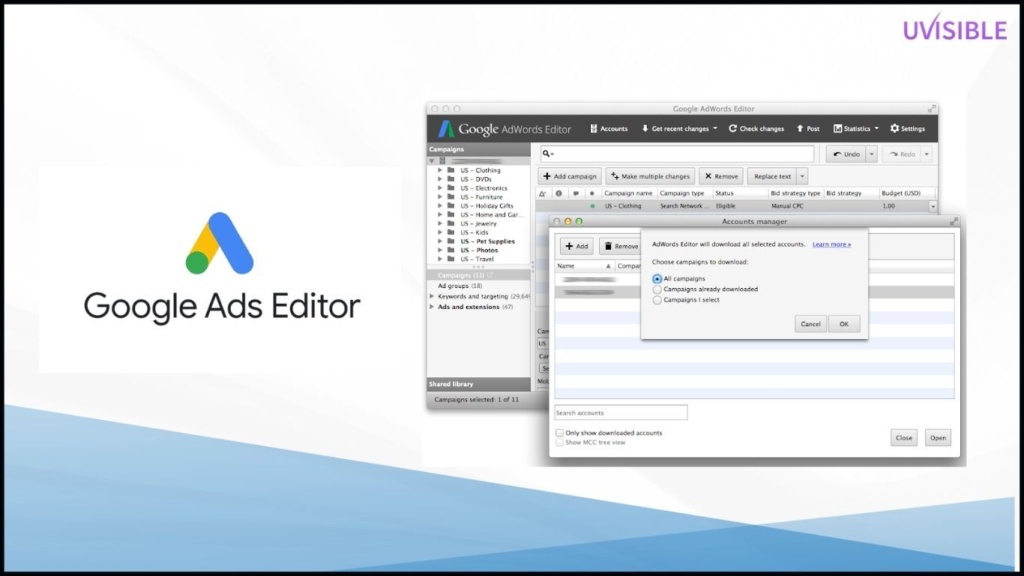The height and width of the screenshot is (576, 1024).
Task: Choose Campaigns already downloaded option
Action: tap(657, 289)
